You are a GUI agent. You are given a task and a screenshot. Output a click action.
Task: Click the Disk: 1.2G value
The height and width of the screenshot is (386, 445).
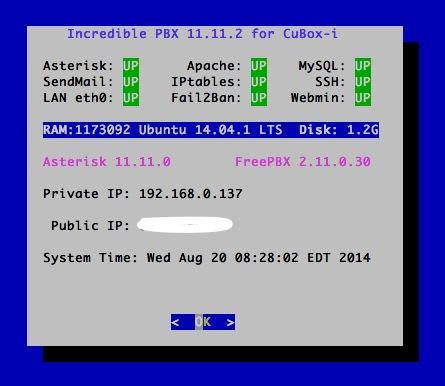pos(339,130)
